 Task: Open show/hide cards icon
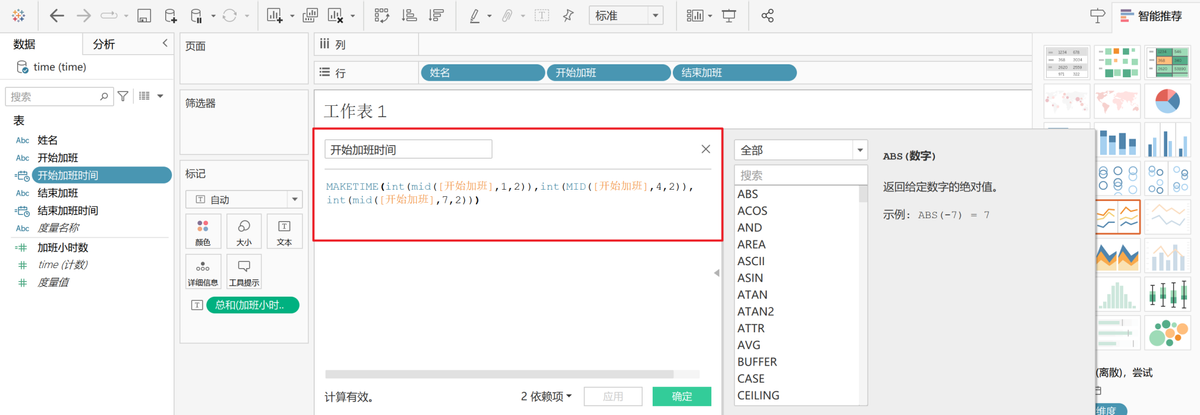pos(696,16)
